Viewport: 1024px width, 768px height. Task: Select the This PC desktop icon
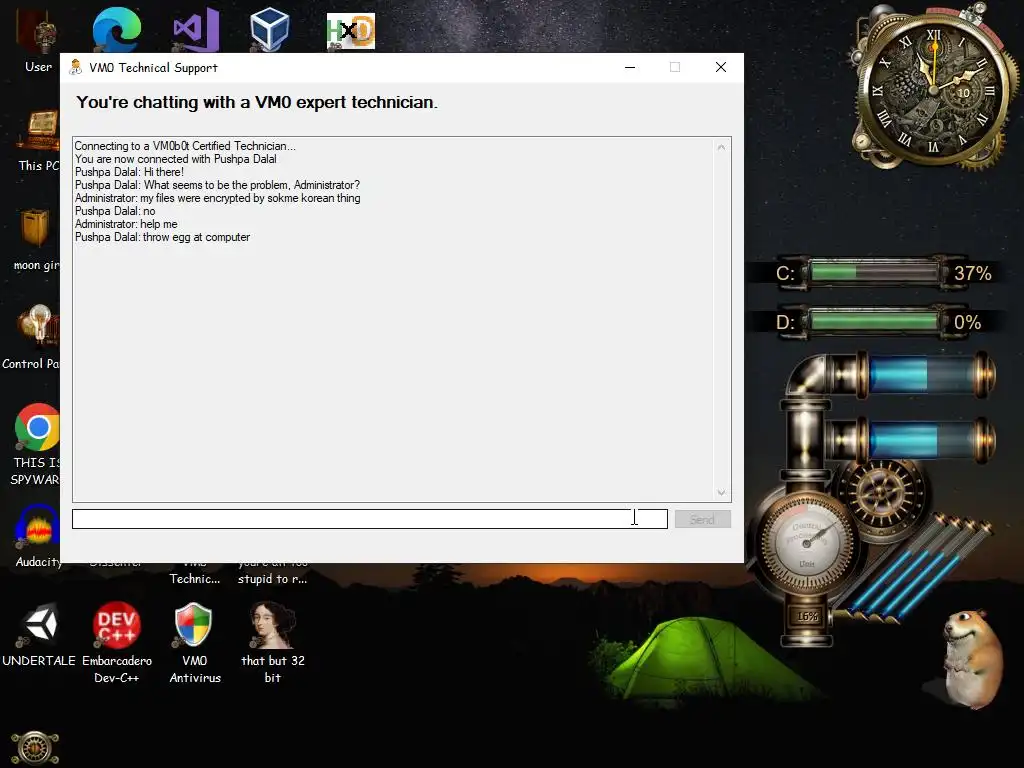click(x=39, y=140)
